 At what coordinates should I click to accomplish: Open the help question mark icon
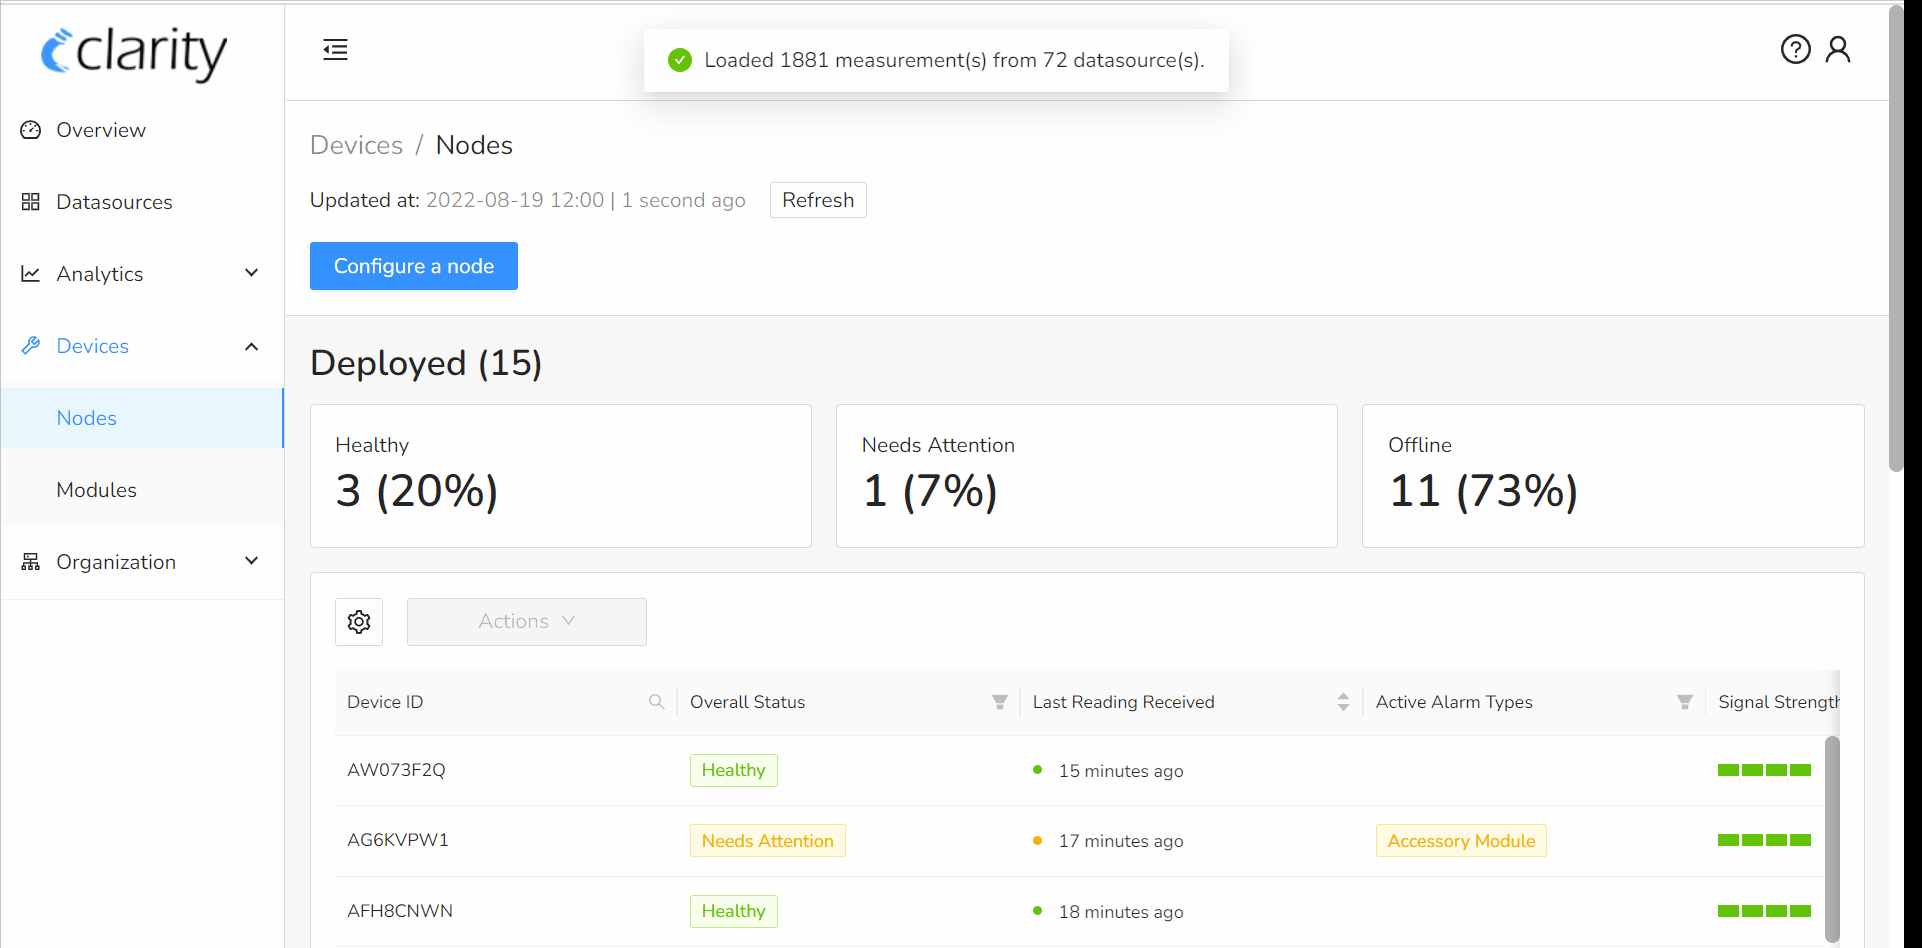[1795, 49]
